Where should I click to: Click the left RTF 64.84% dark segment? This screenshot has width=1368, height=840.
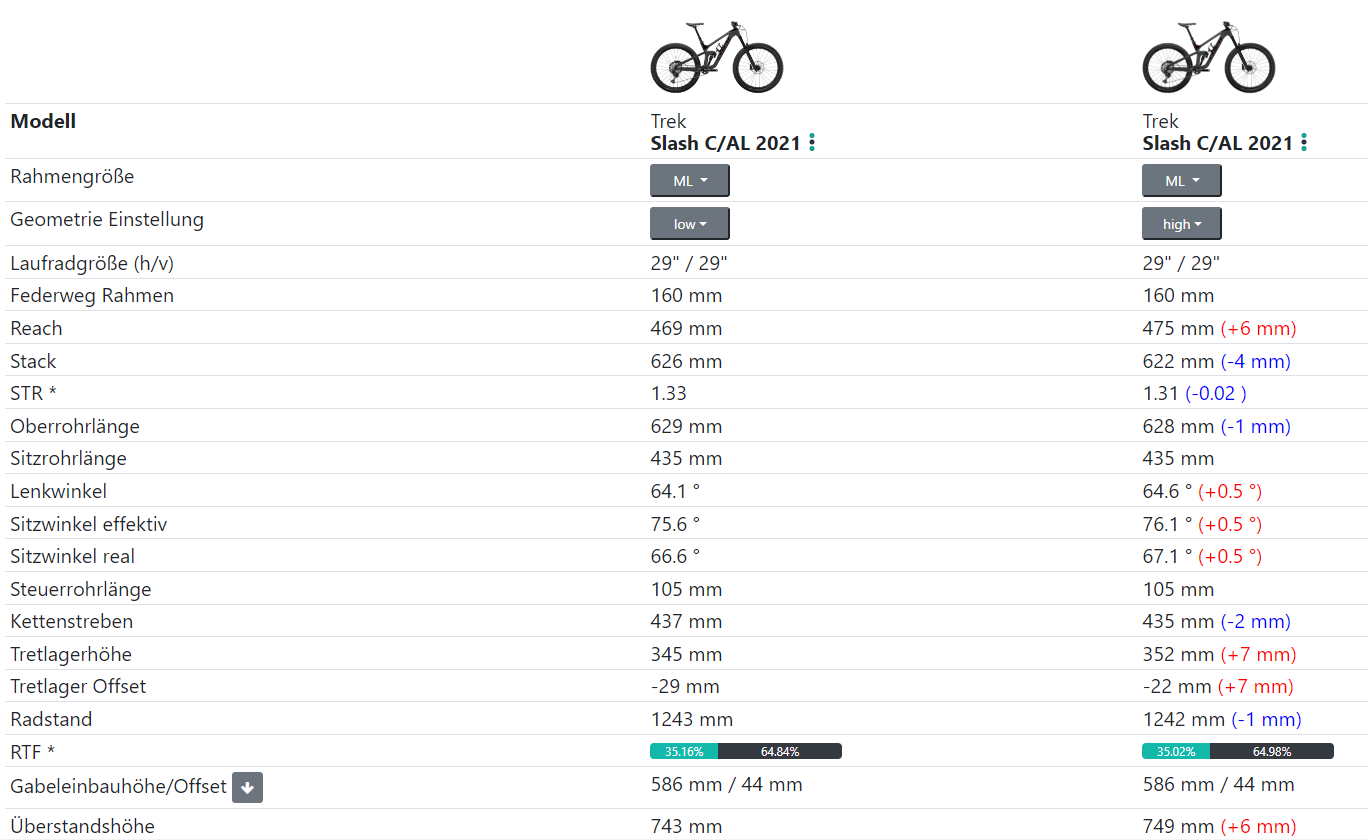780,751
